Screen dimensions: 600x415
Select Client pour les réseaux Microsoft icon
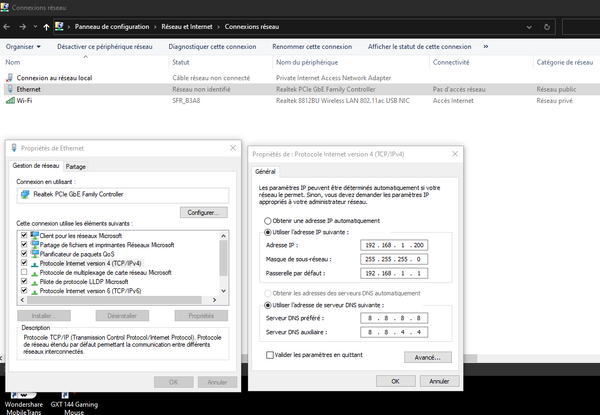[x=34, y=235]
